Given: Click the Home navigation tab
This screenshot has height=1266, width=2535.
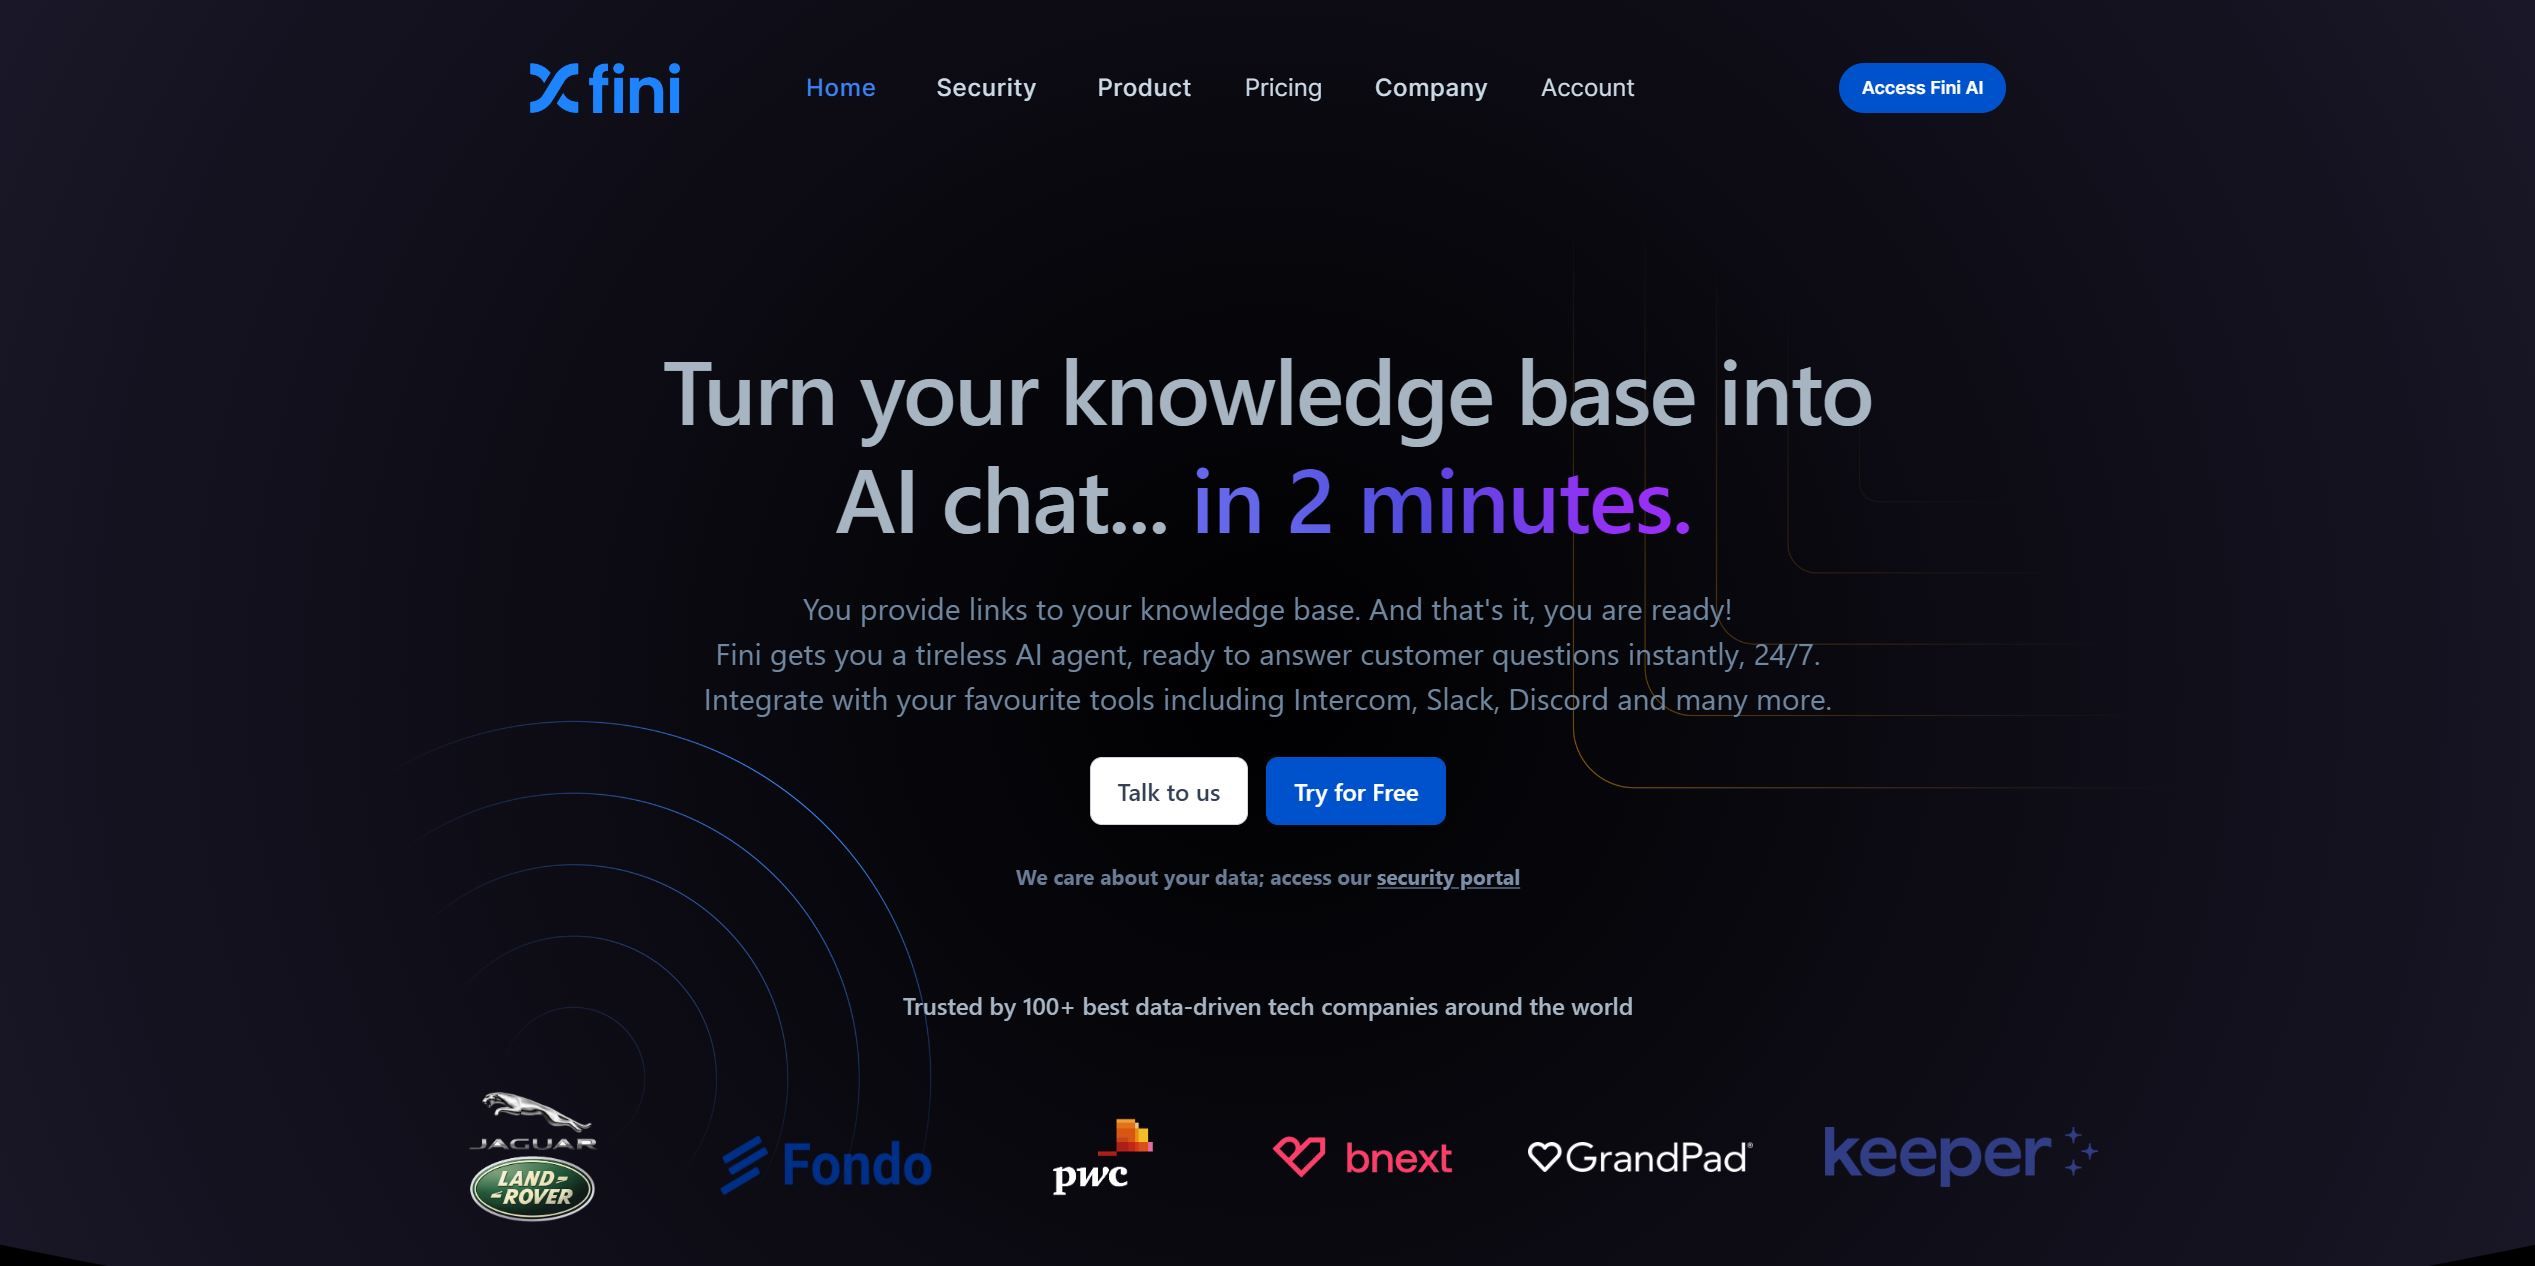Looking at the screenshot, I should [x=841, y=86].
